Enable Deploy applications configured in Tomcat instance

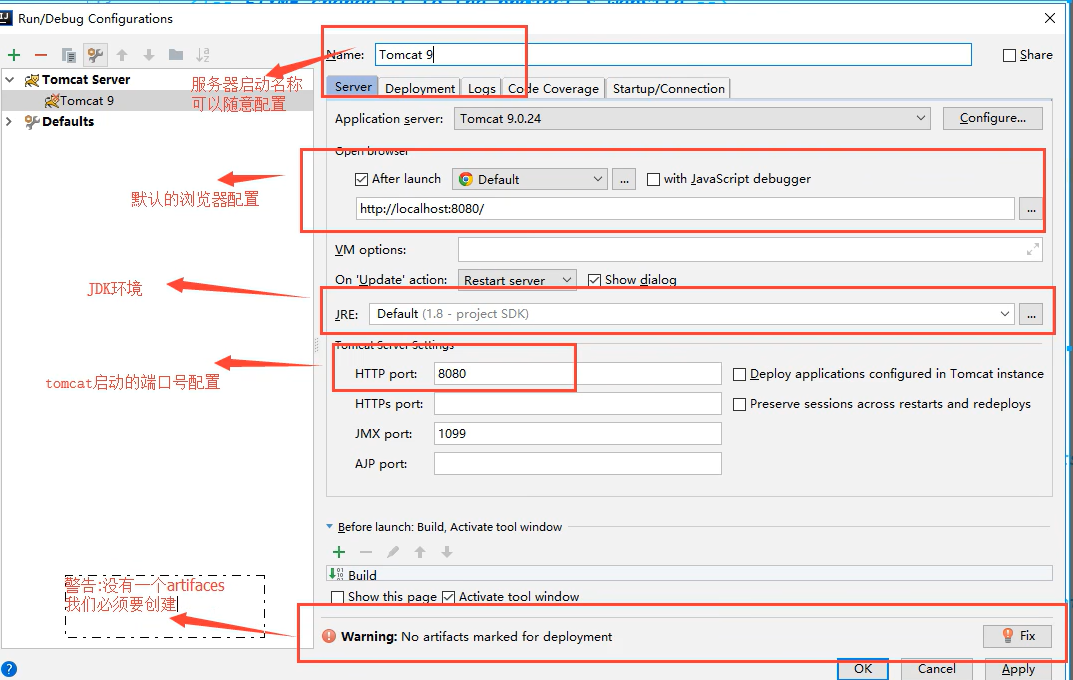point(739,374)
